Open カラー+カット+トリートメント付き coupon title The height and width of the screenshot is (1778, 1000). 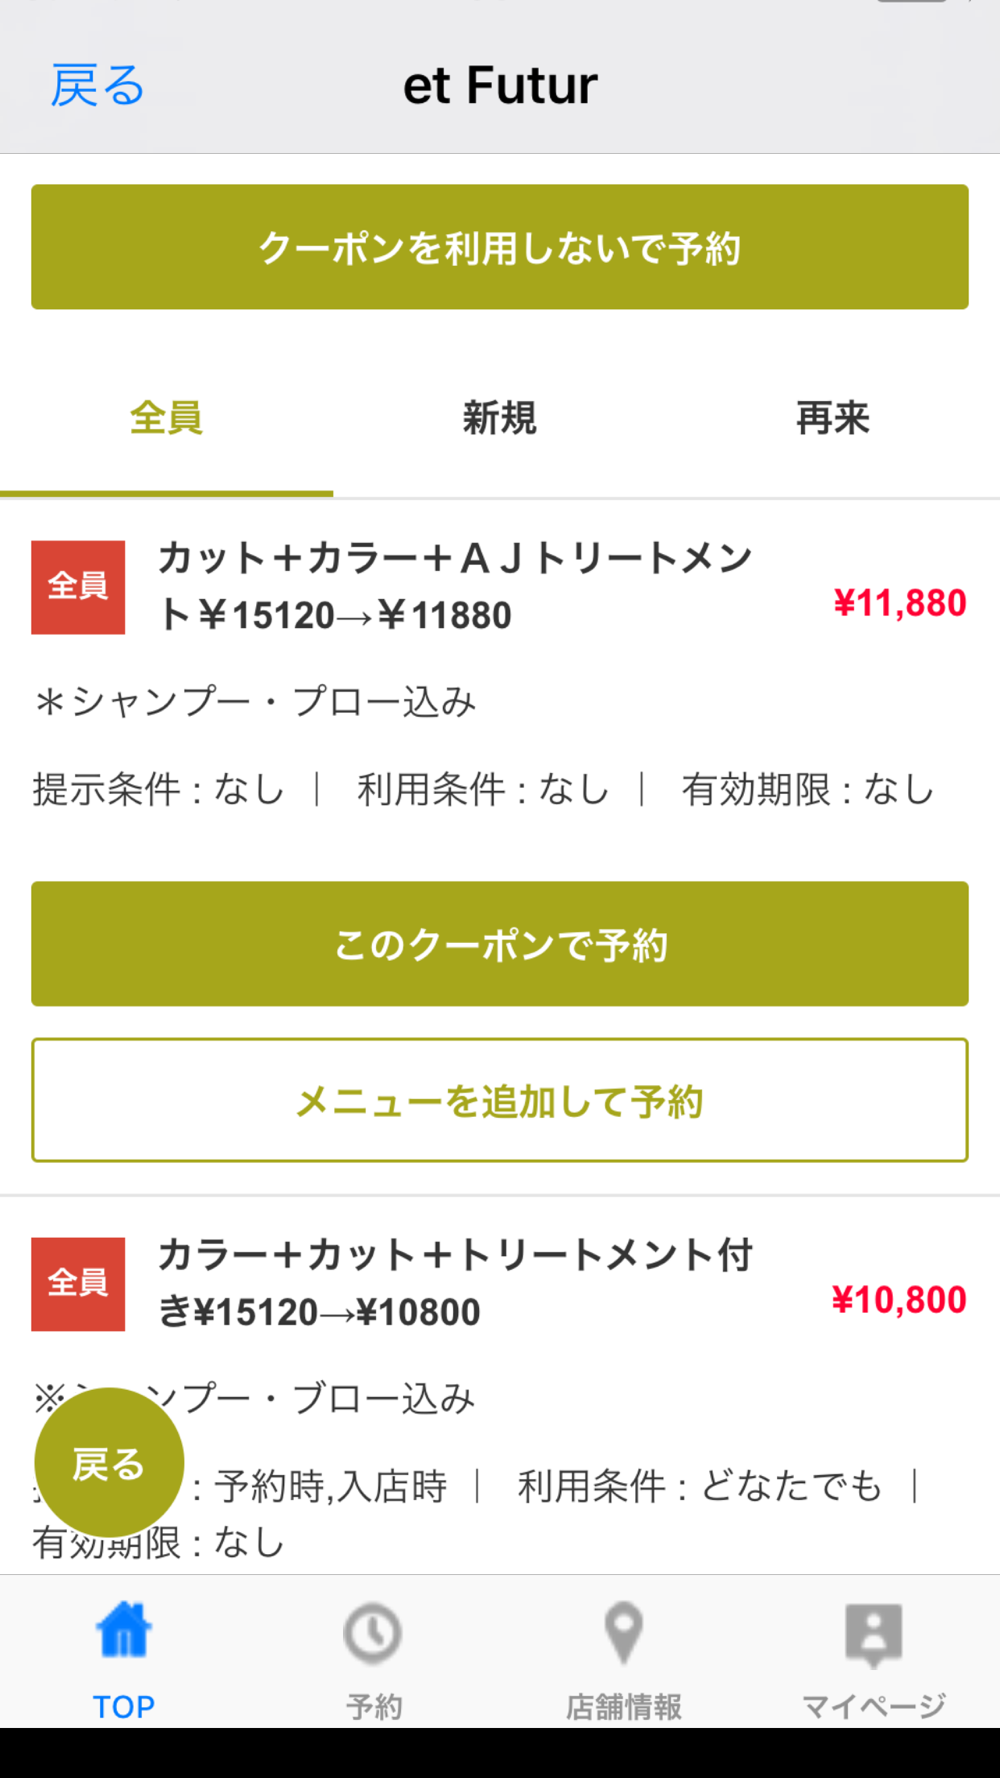(x=455, y=1283)
